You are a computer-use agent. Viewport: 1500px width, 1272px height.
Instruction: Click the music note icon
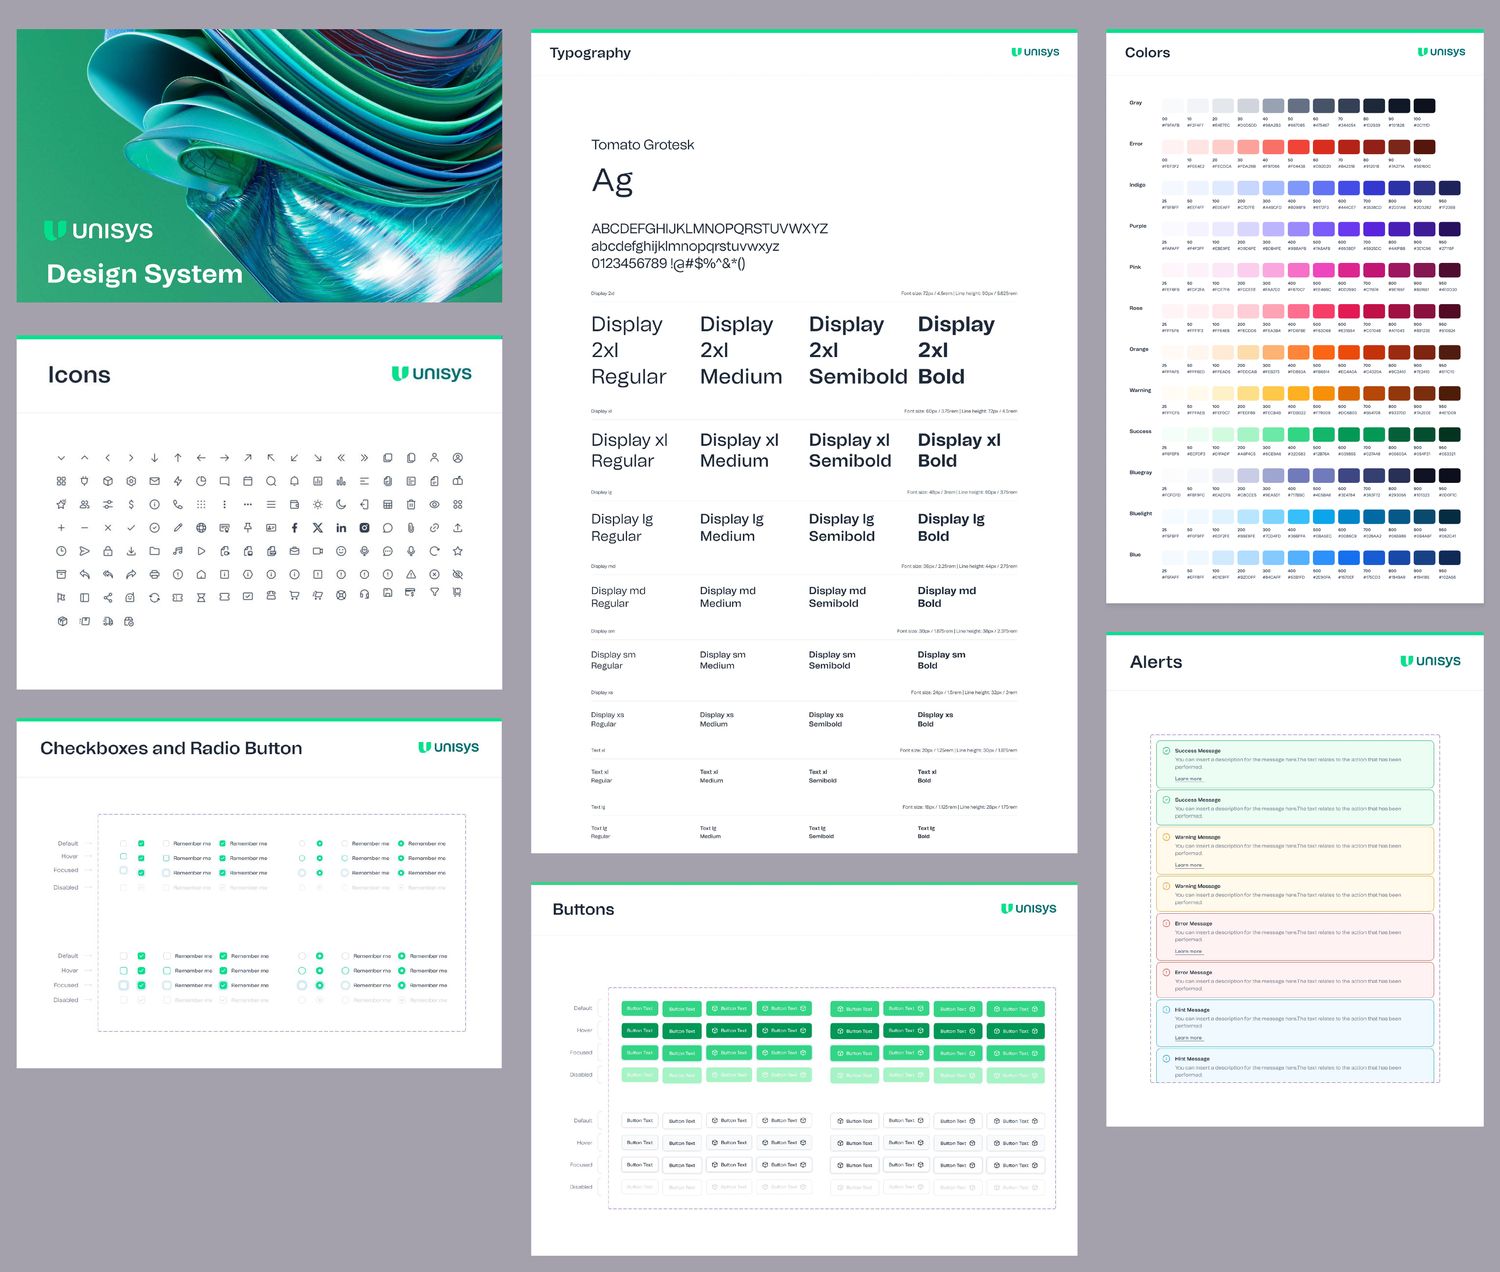click(x=178, y=551)
